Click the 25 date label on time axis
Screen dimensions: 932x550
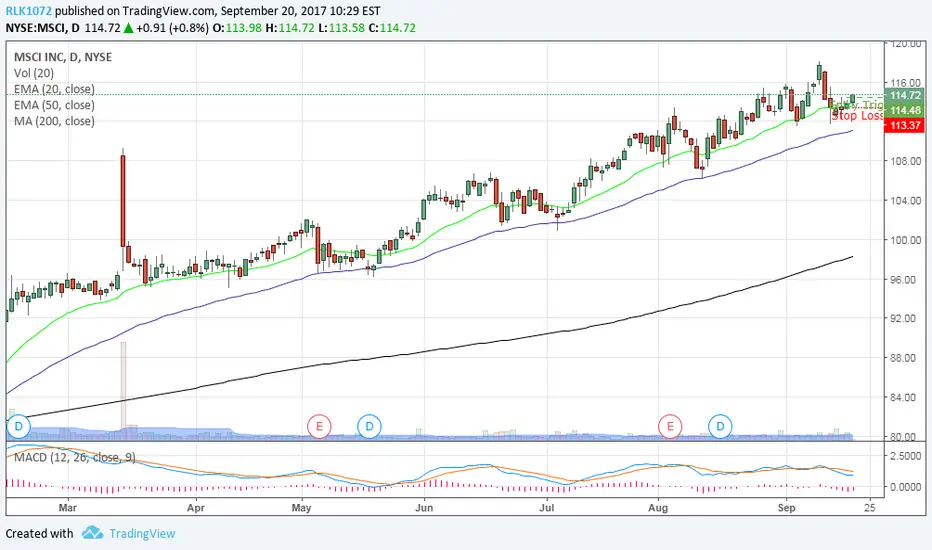coord(870,508)
